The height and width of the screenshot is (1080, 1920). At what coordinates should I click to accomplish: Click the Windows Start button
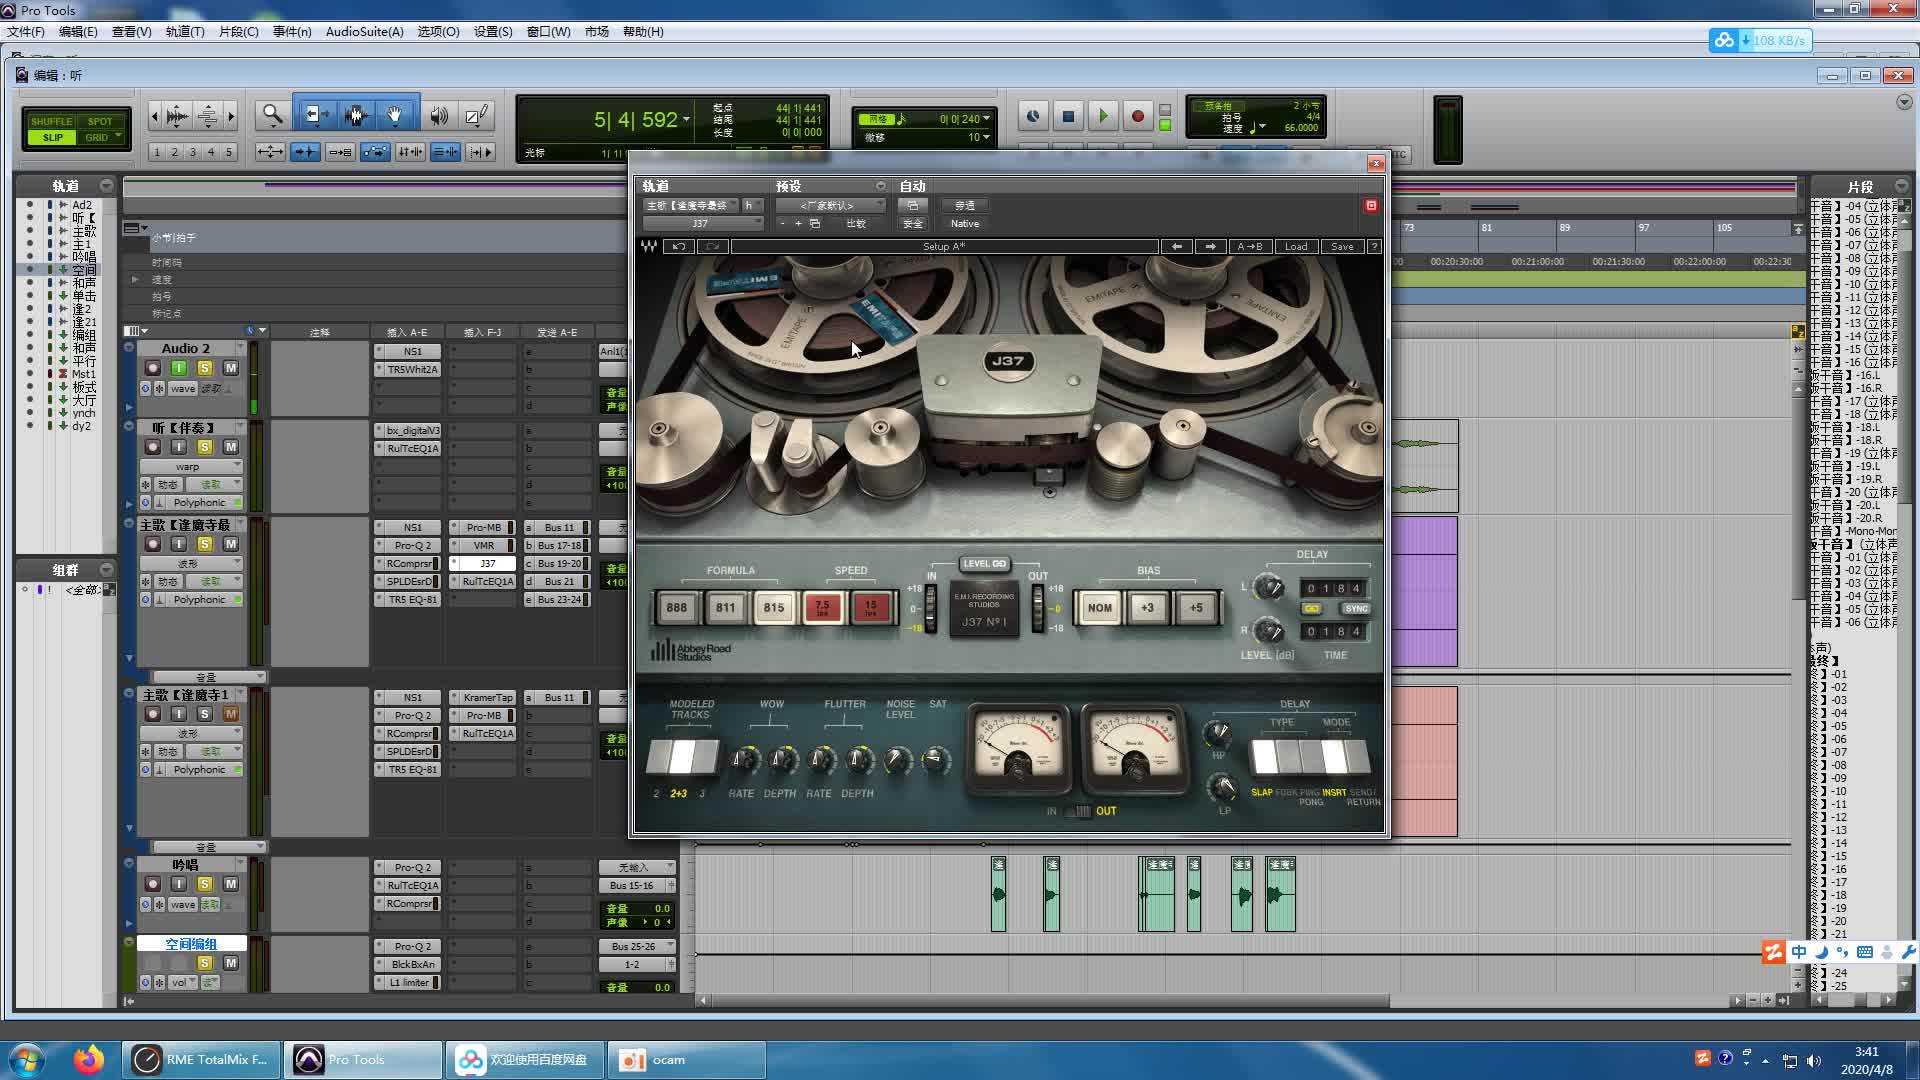coord(27,1060)
